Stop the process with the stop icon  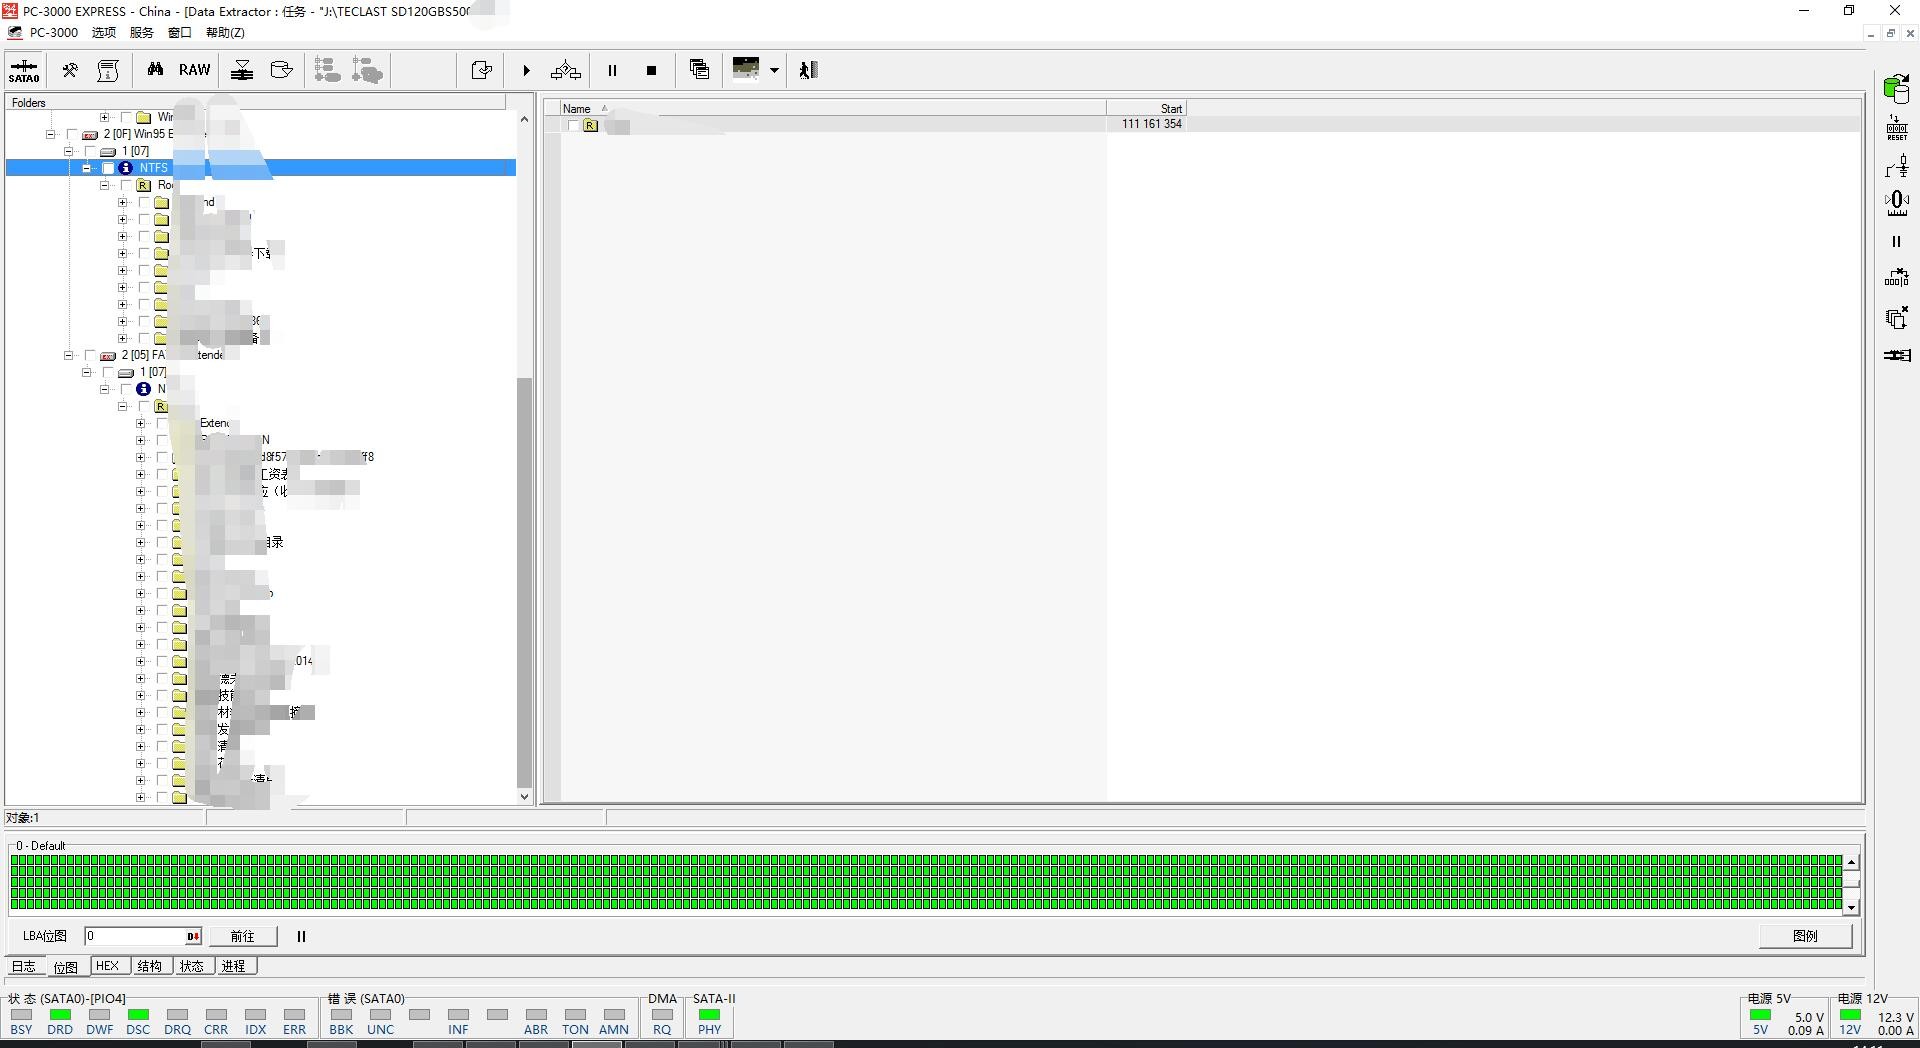pos(651,70)
